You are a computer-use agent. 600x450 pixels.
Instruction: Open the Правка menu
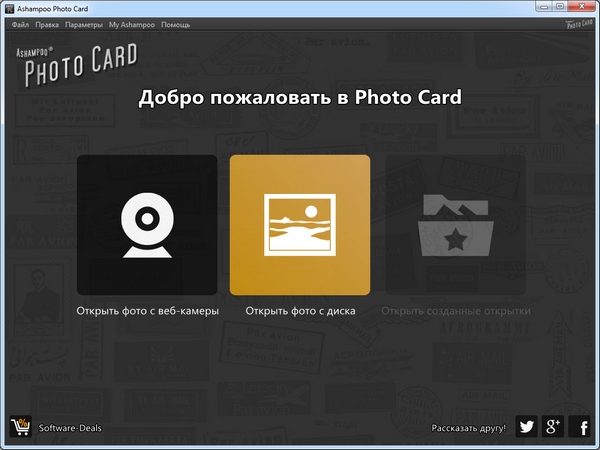click(47, 24)
